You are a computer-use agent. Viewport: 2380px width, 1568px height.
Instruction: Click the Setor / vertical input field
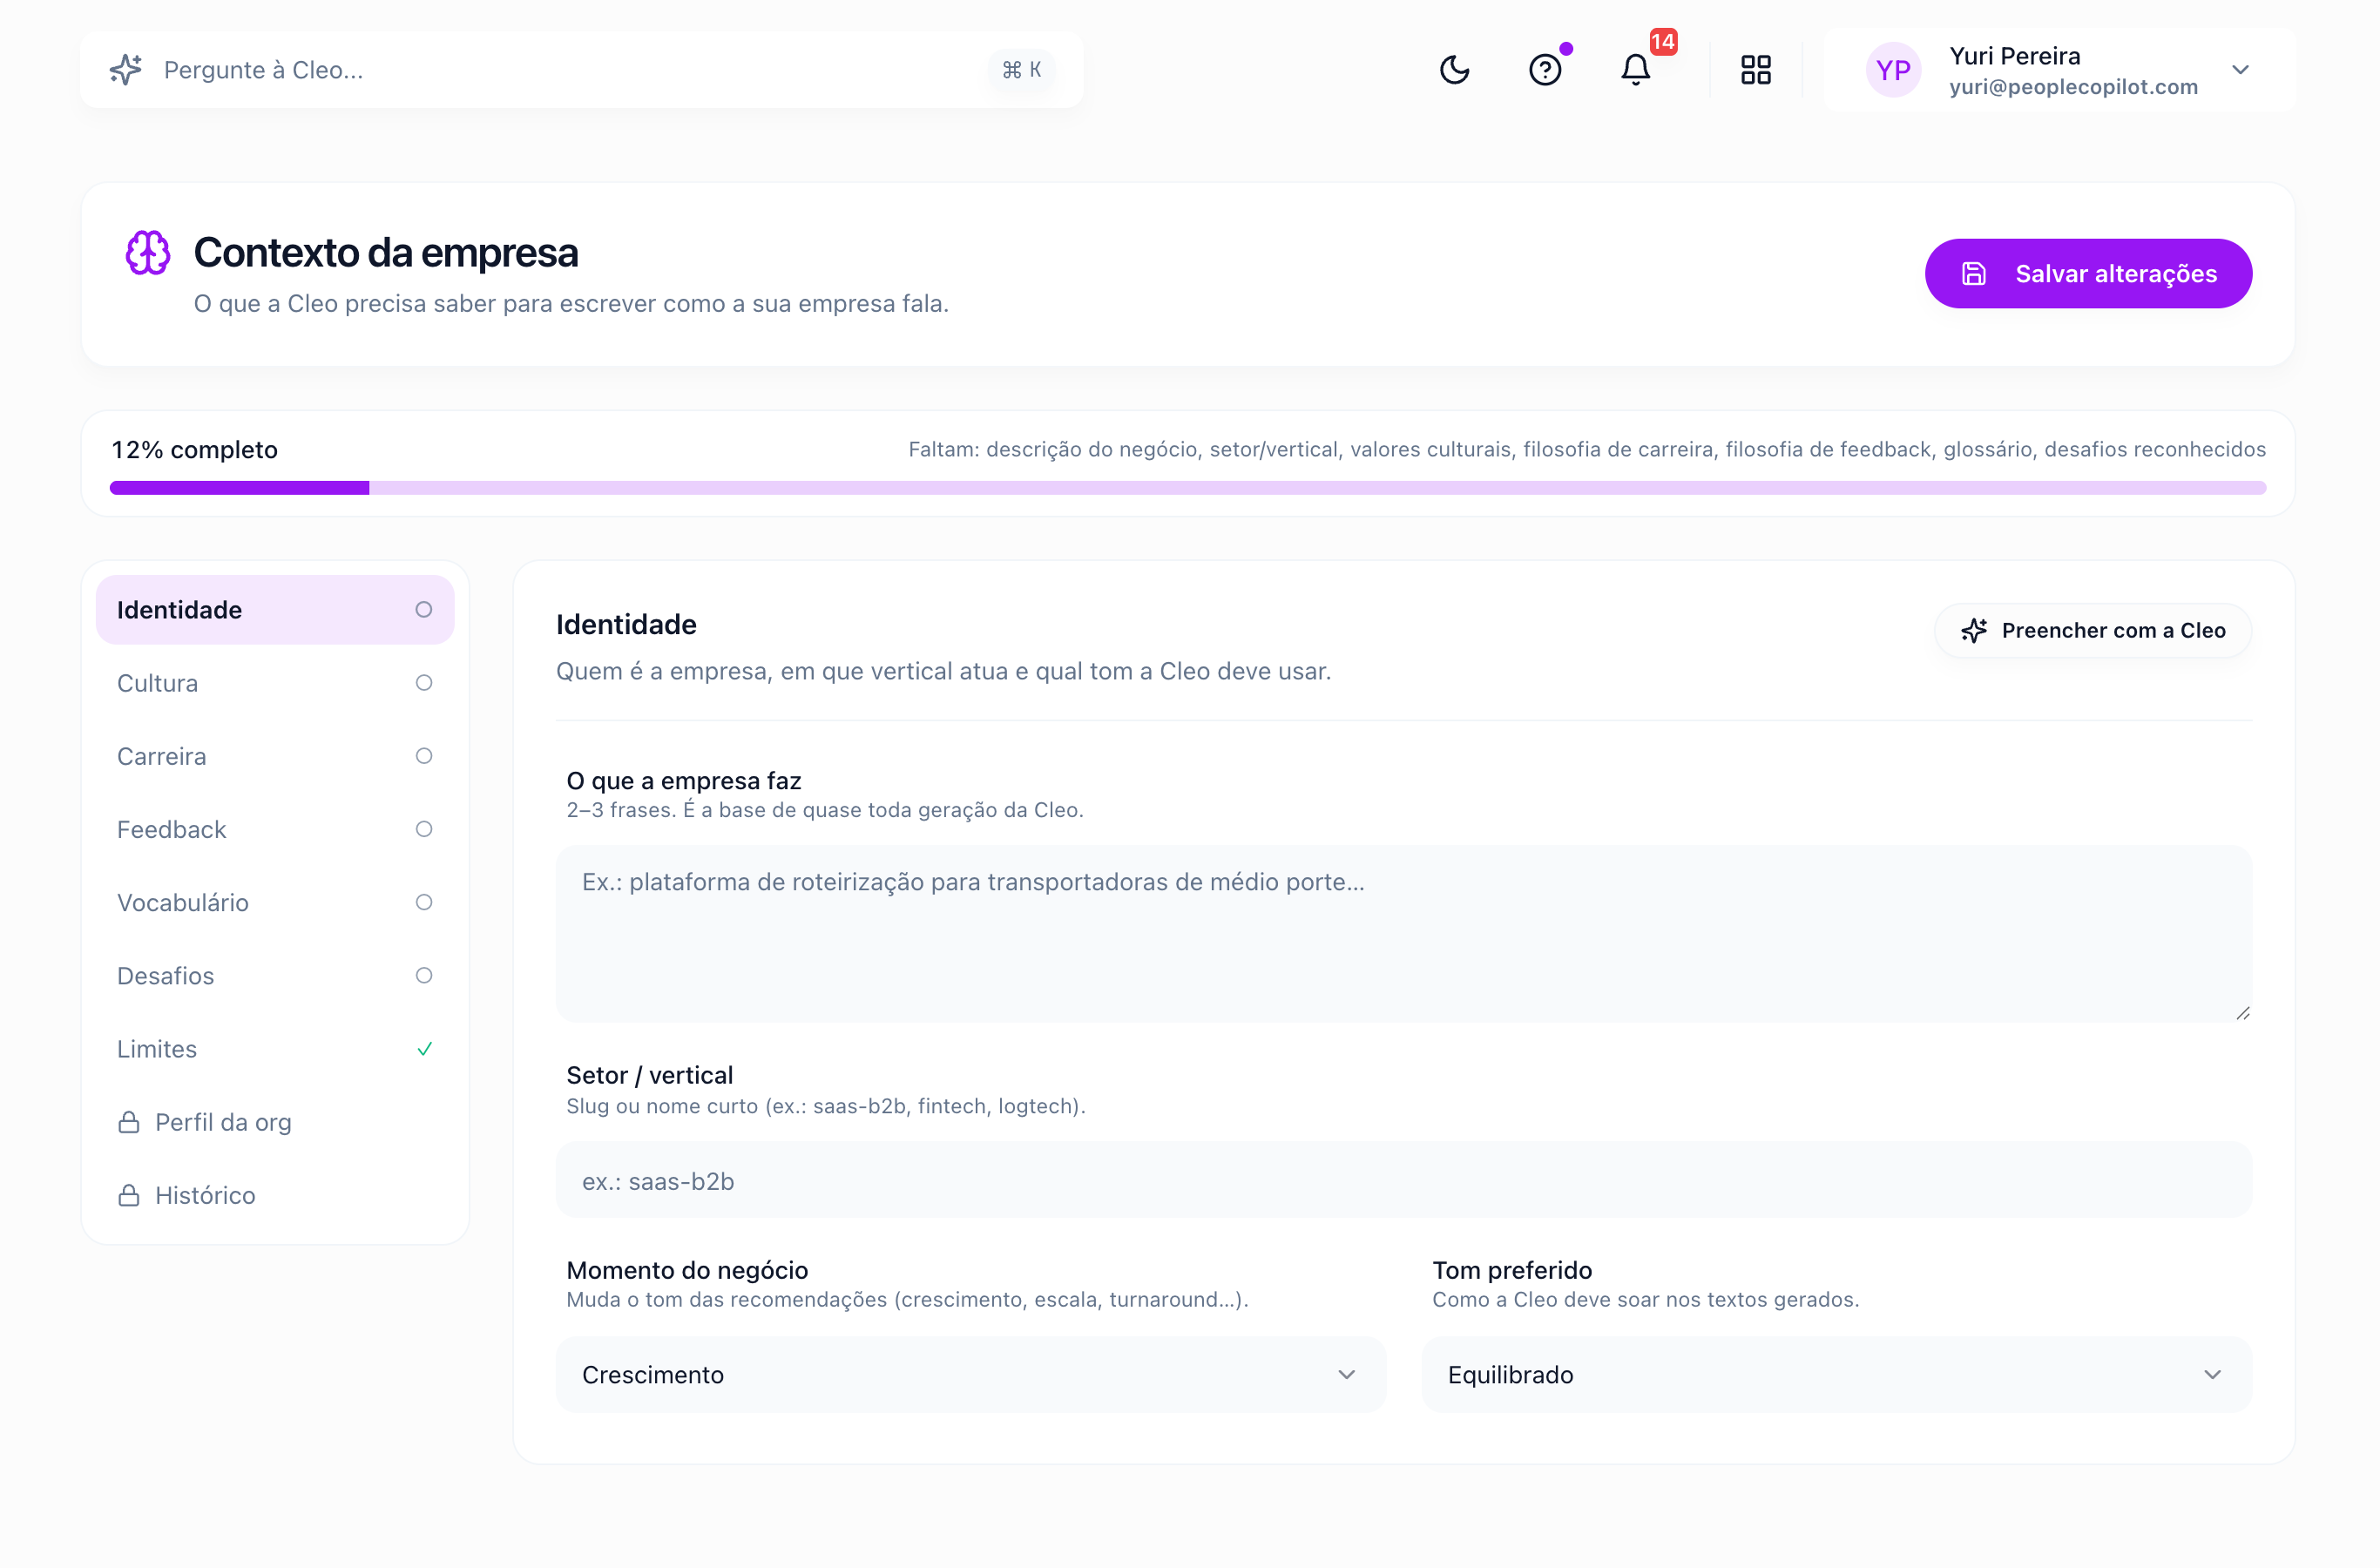pos(1404,1181)
